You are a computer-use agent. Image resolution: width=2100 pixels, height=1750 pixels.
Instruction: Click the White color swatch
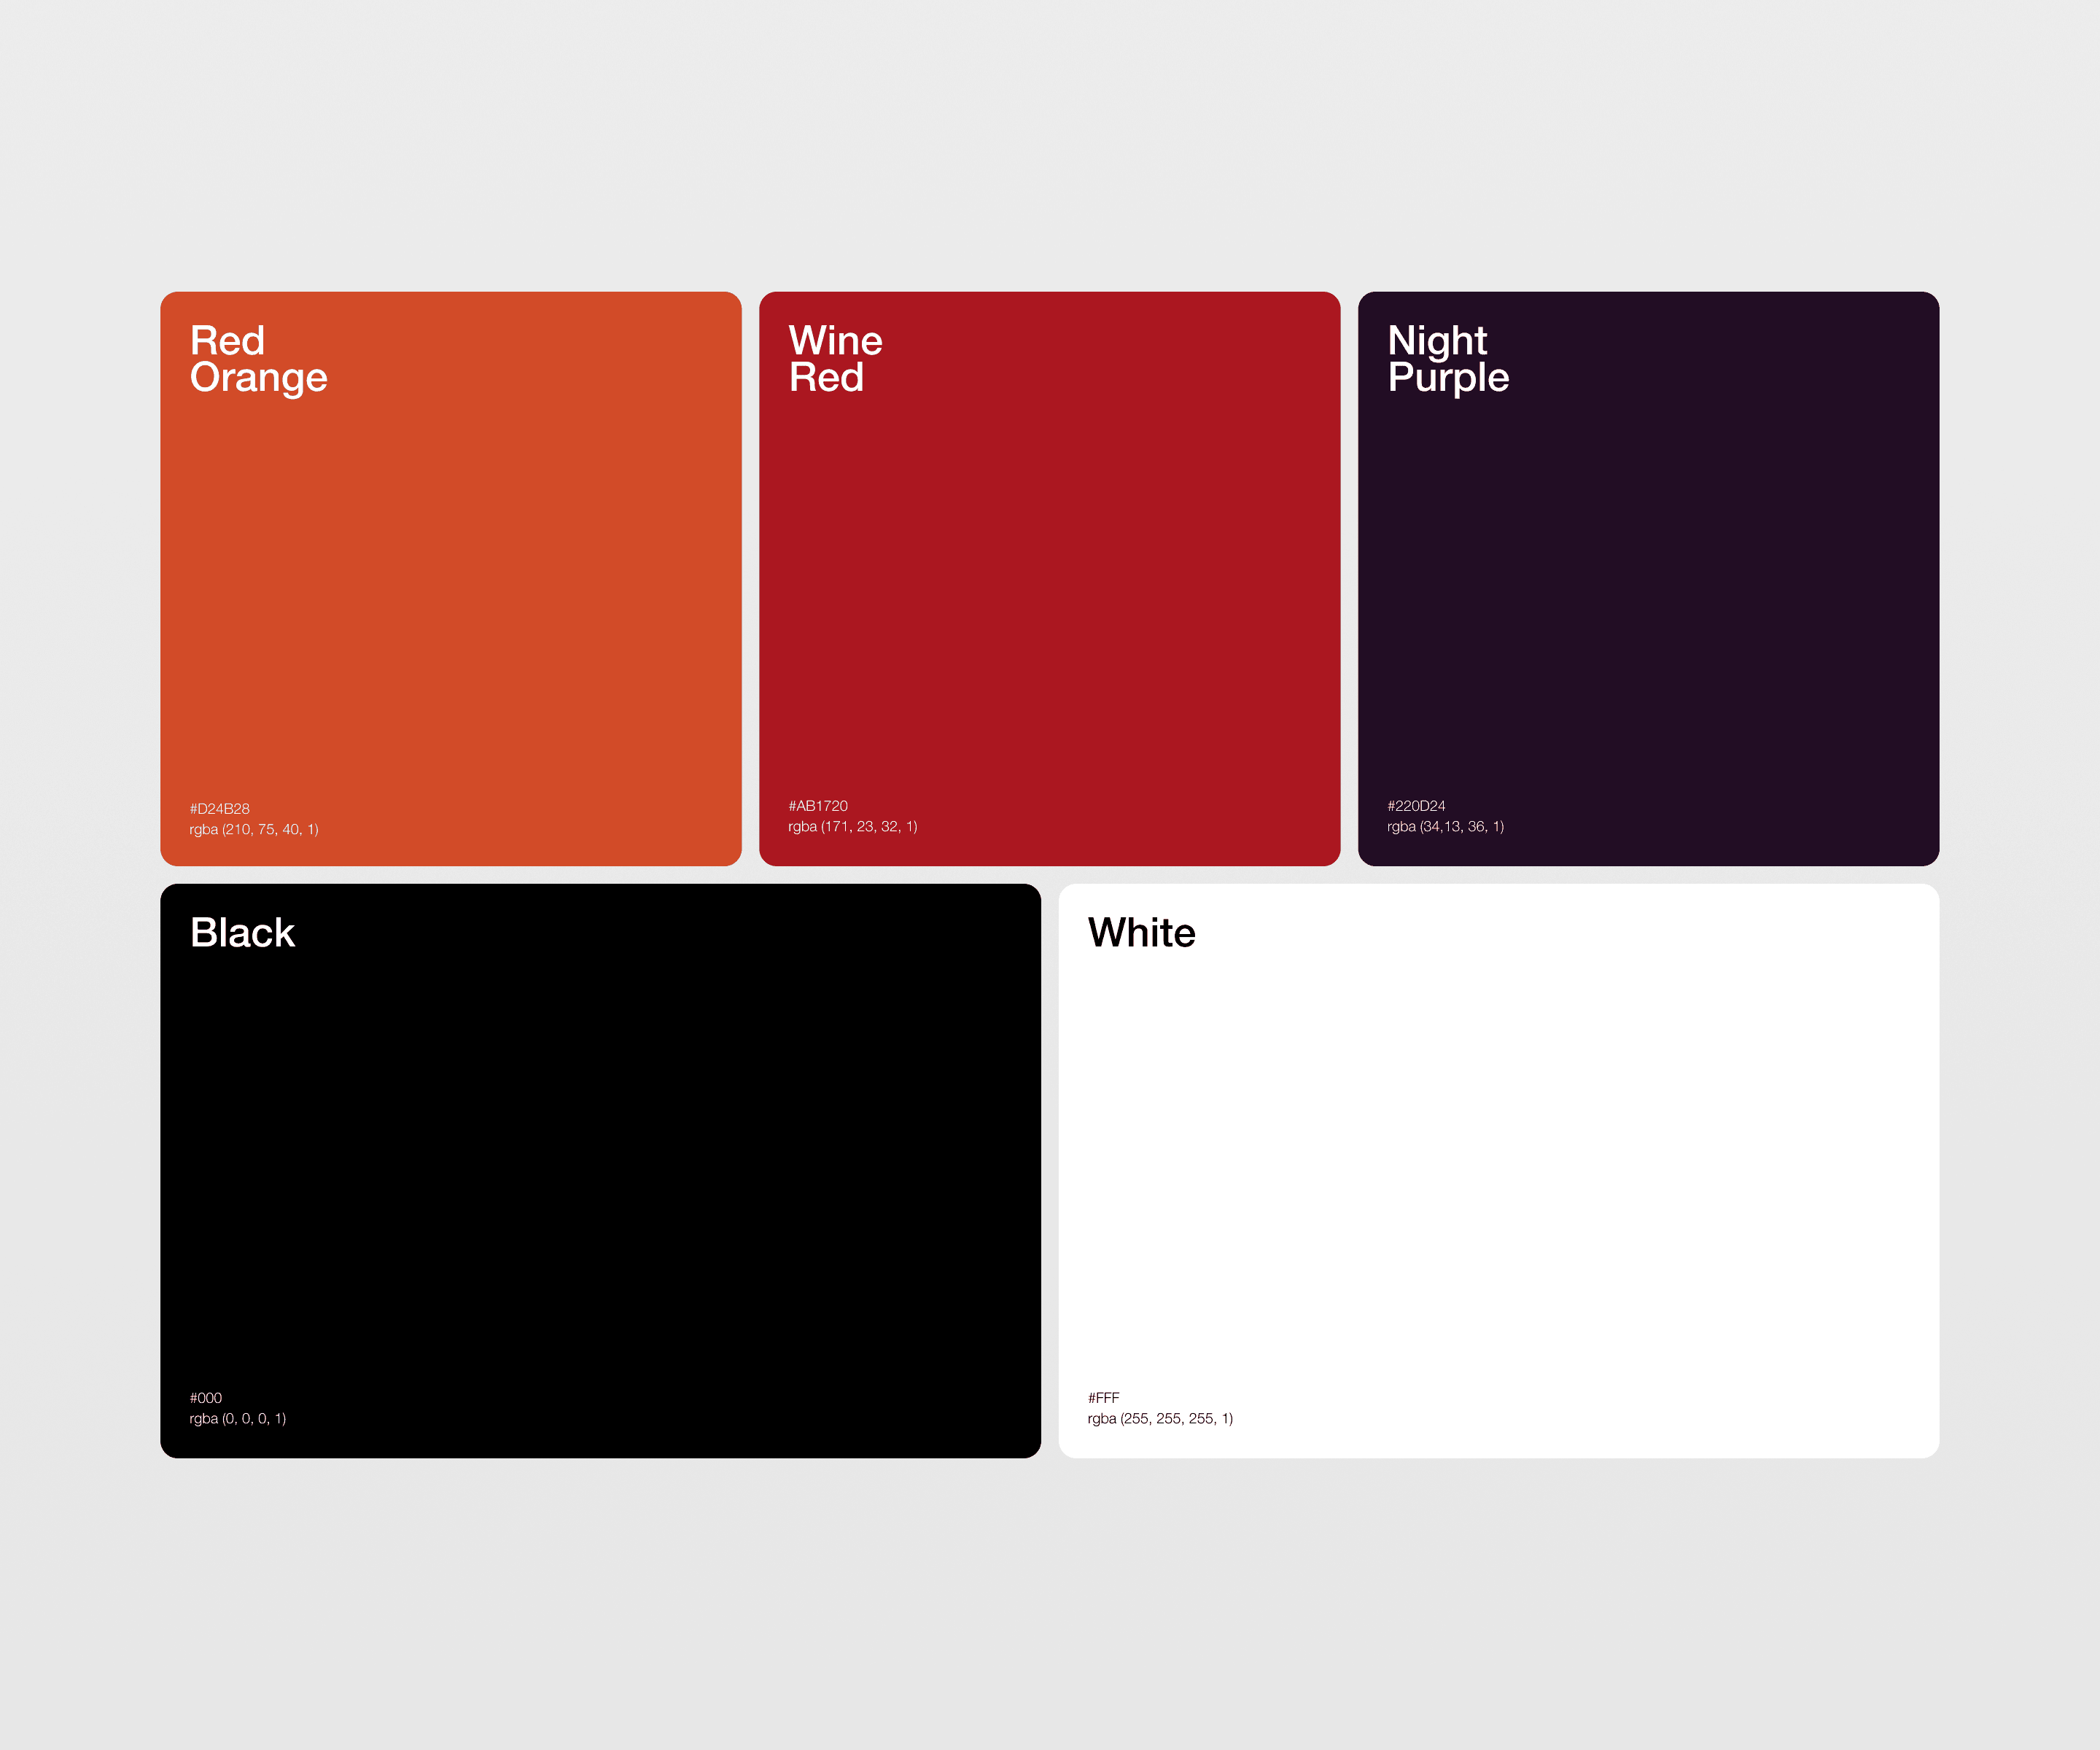pyautogui.click(x=1498, y=1170)
